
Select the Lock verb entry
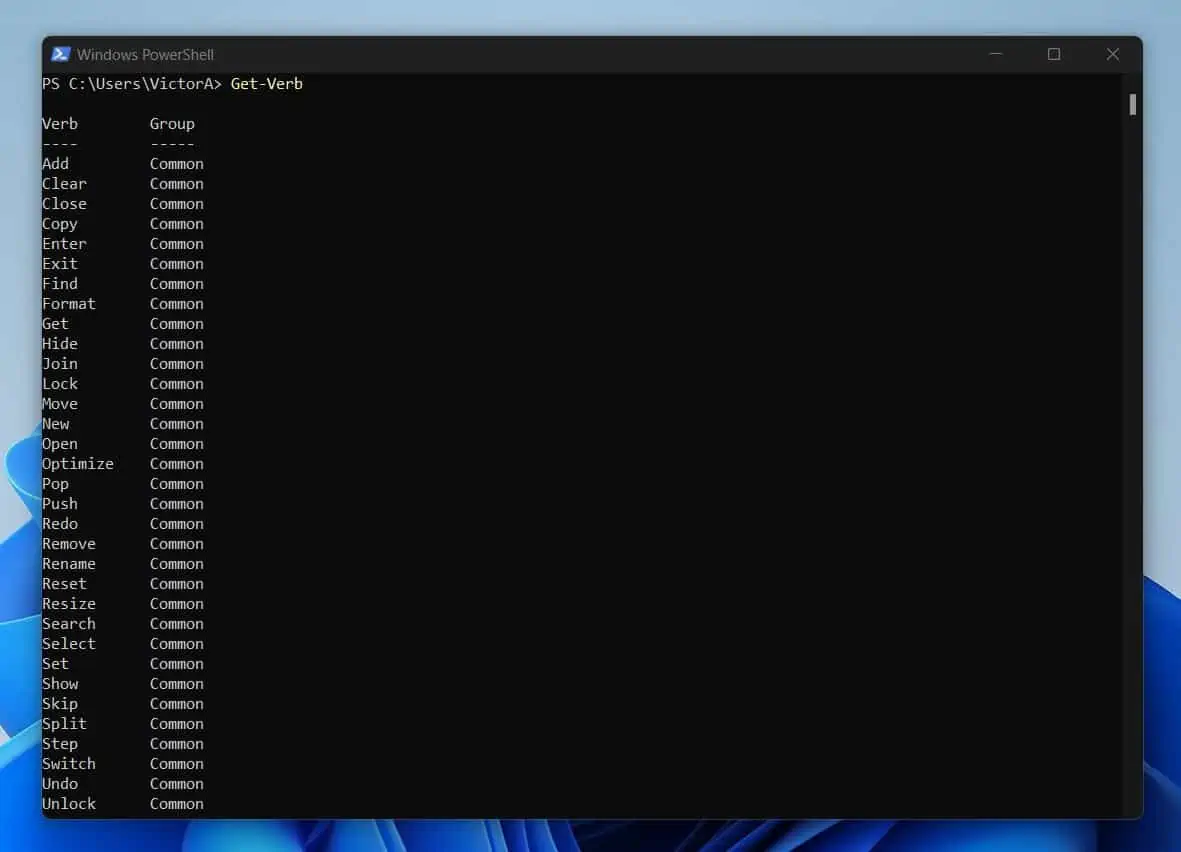tap(60, 383)
